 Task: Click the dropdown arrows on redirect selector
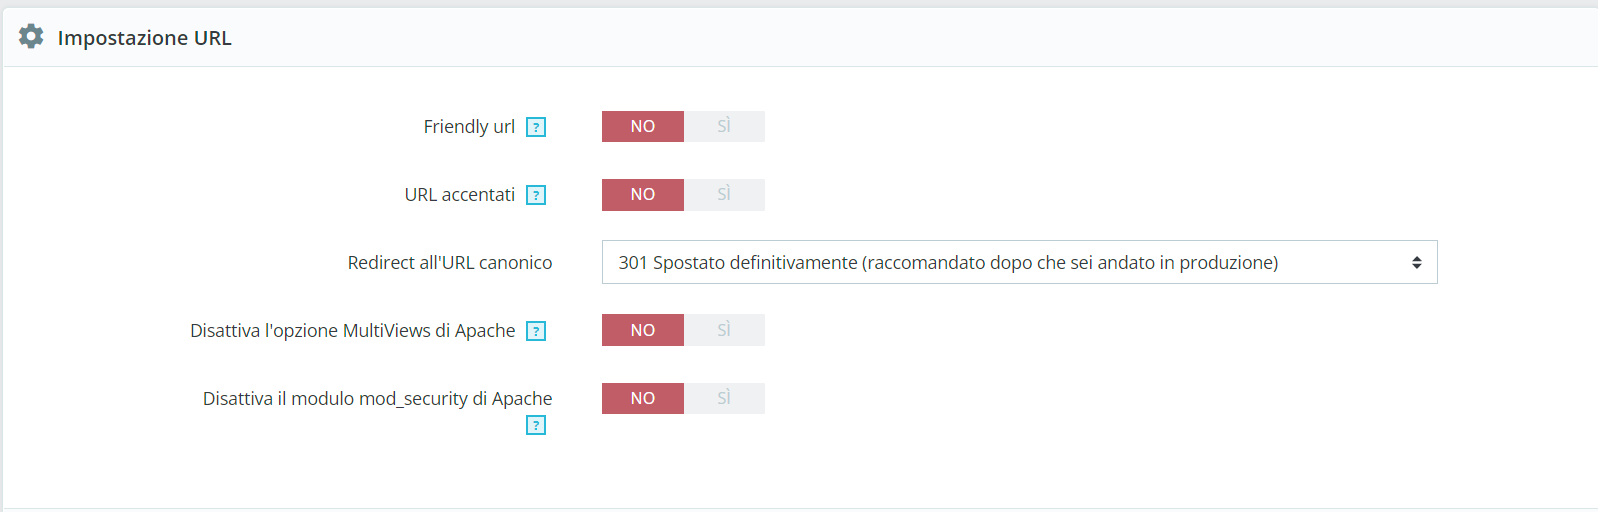(1416, 262)
